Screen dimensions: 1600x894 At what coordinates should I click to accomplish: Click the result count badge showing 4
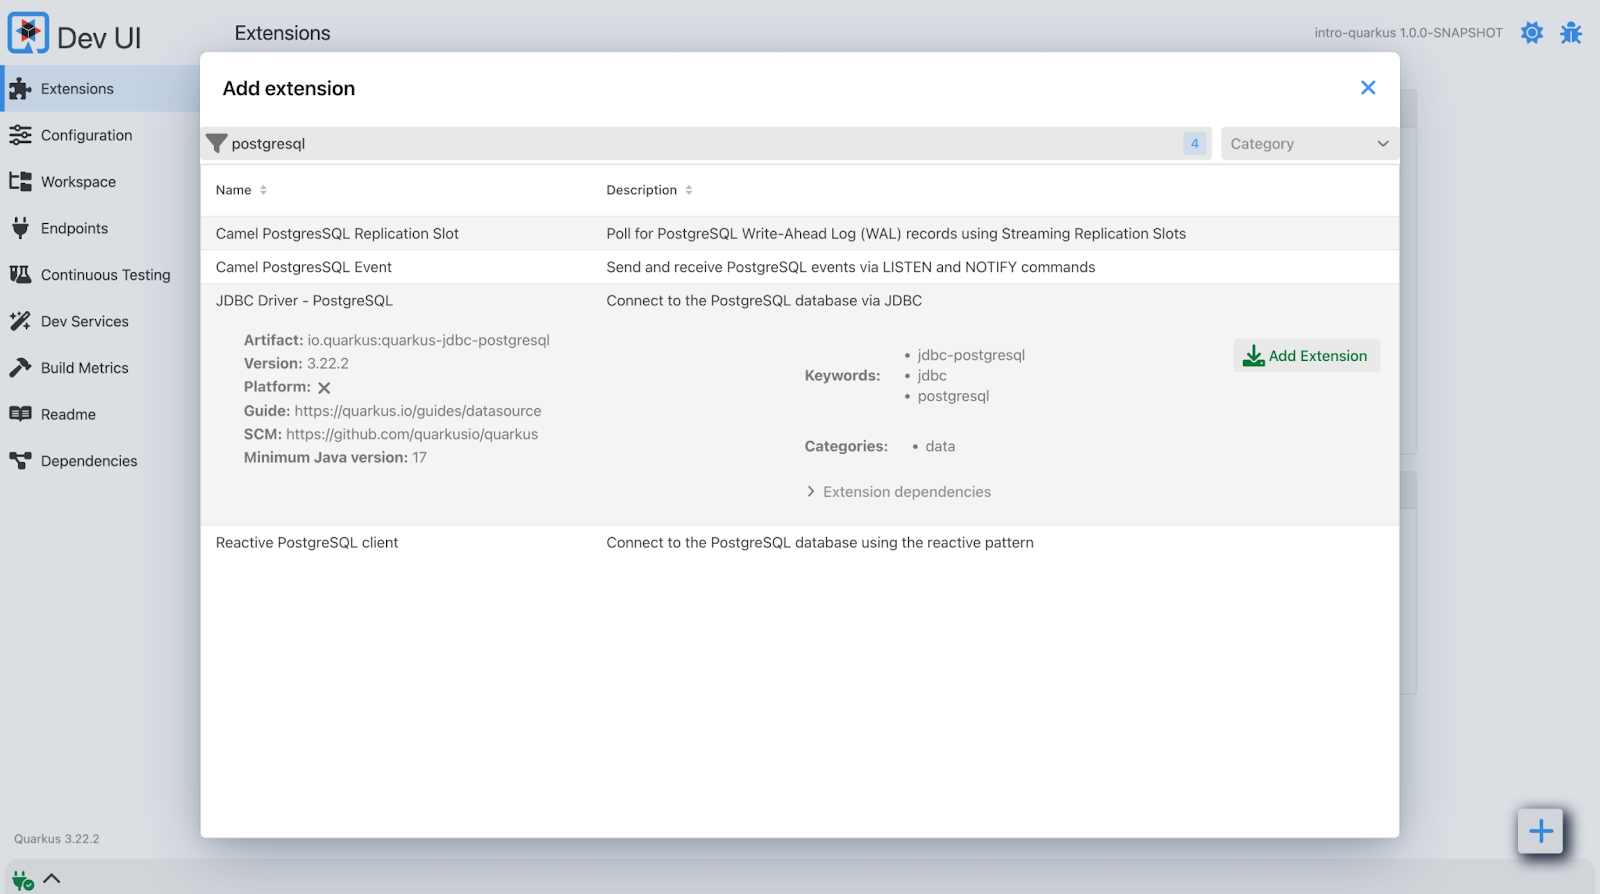1194,144
